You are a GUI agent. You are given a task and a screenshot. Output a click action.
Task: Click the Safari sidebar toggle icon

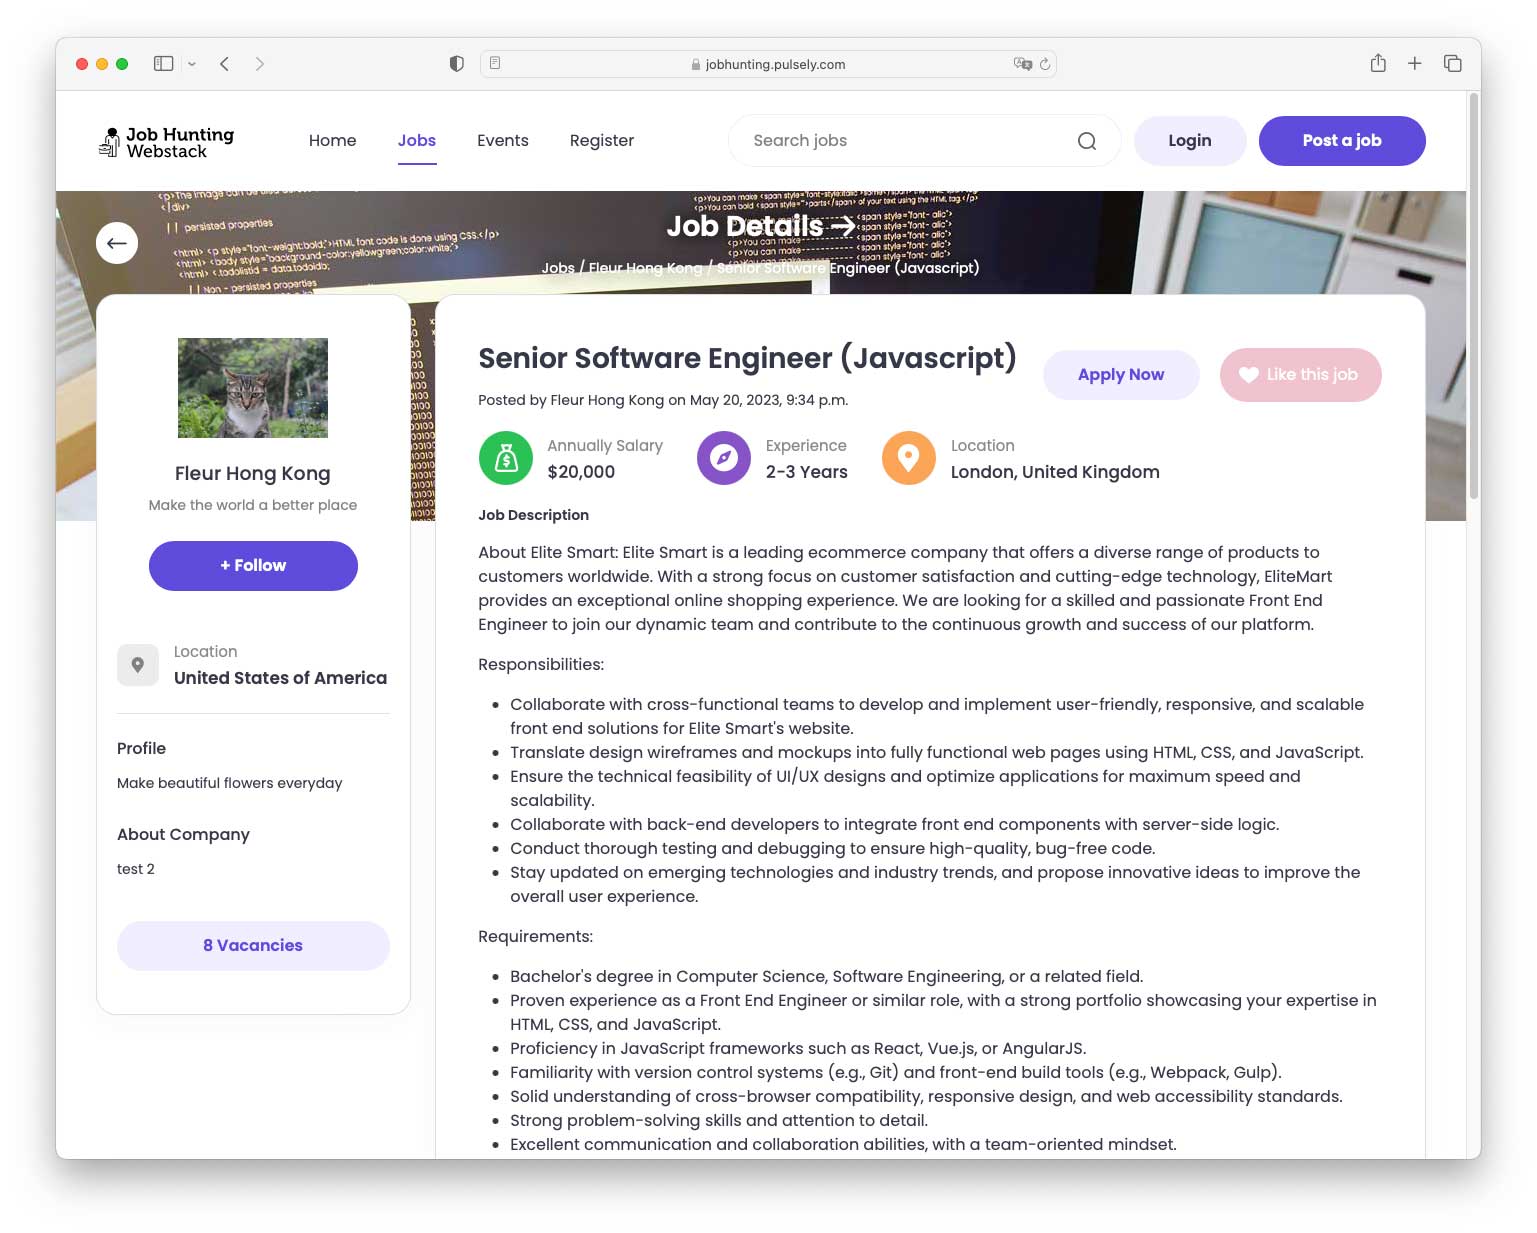163,64
